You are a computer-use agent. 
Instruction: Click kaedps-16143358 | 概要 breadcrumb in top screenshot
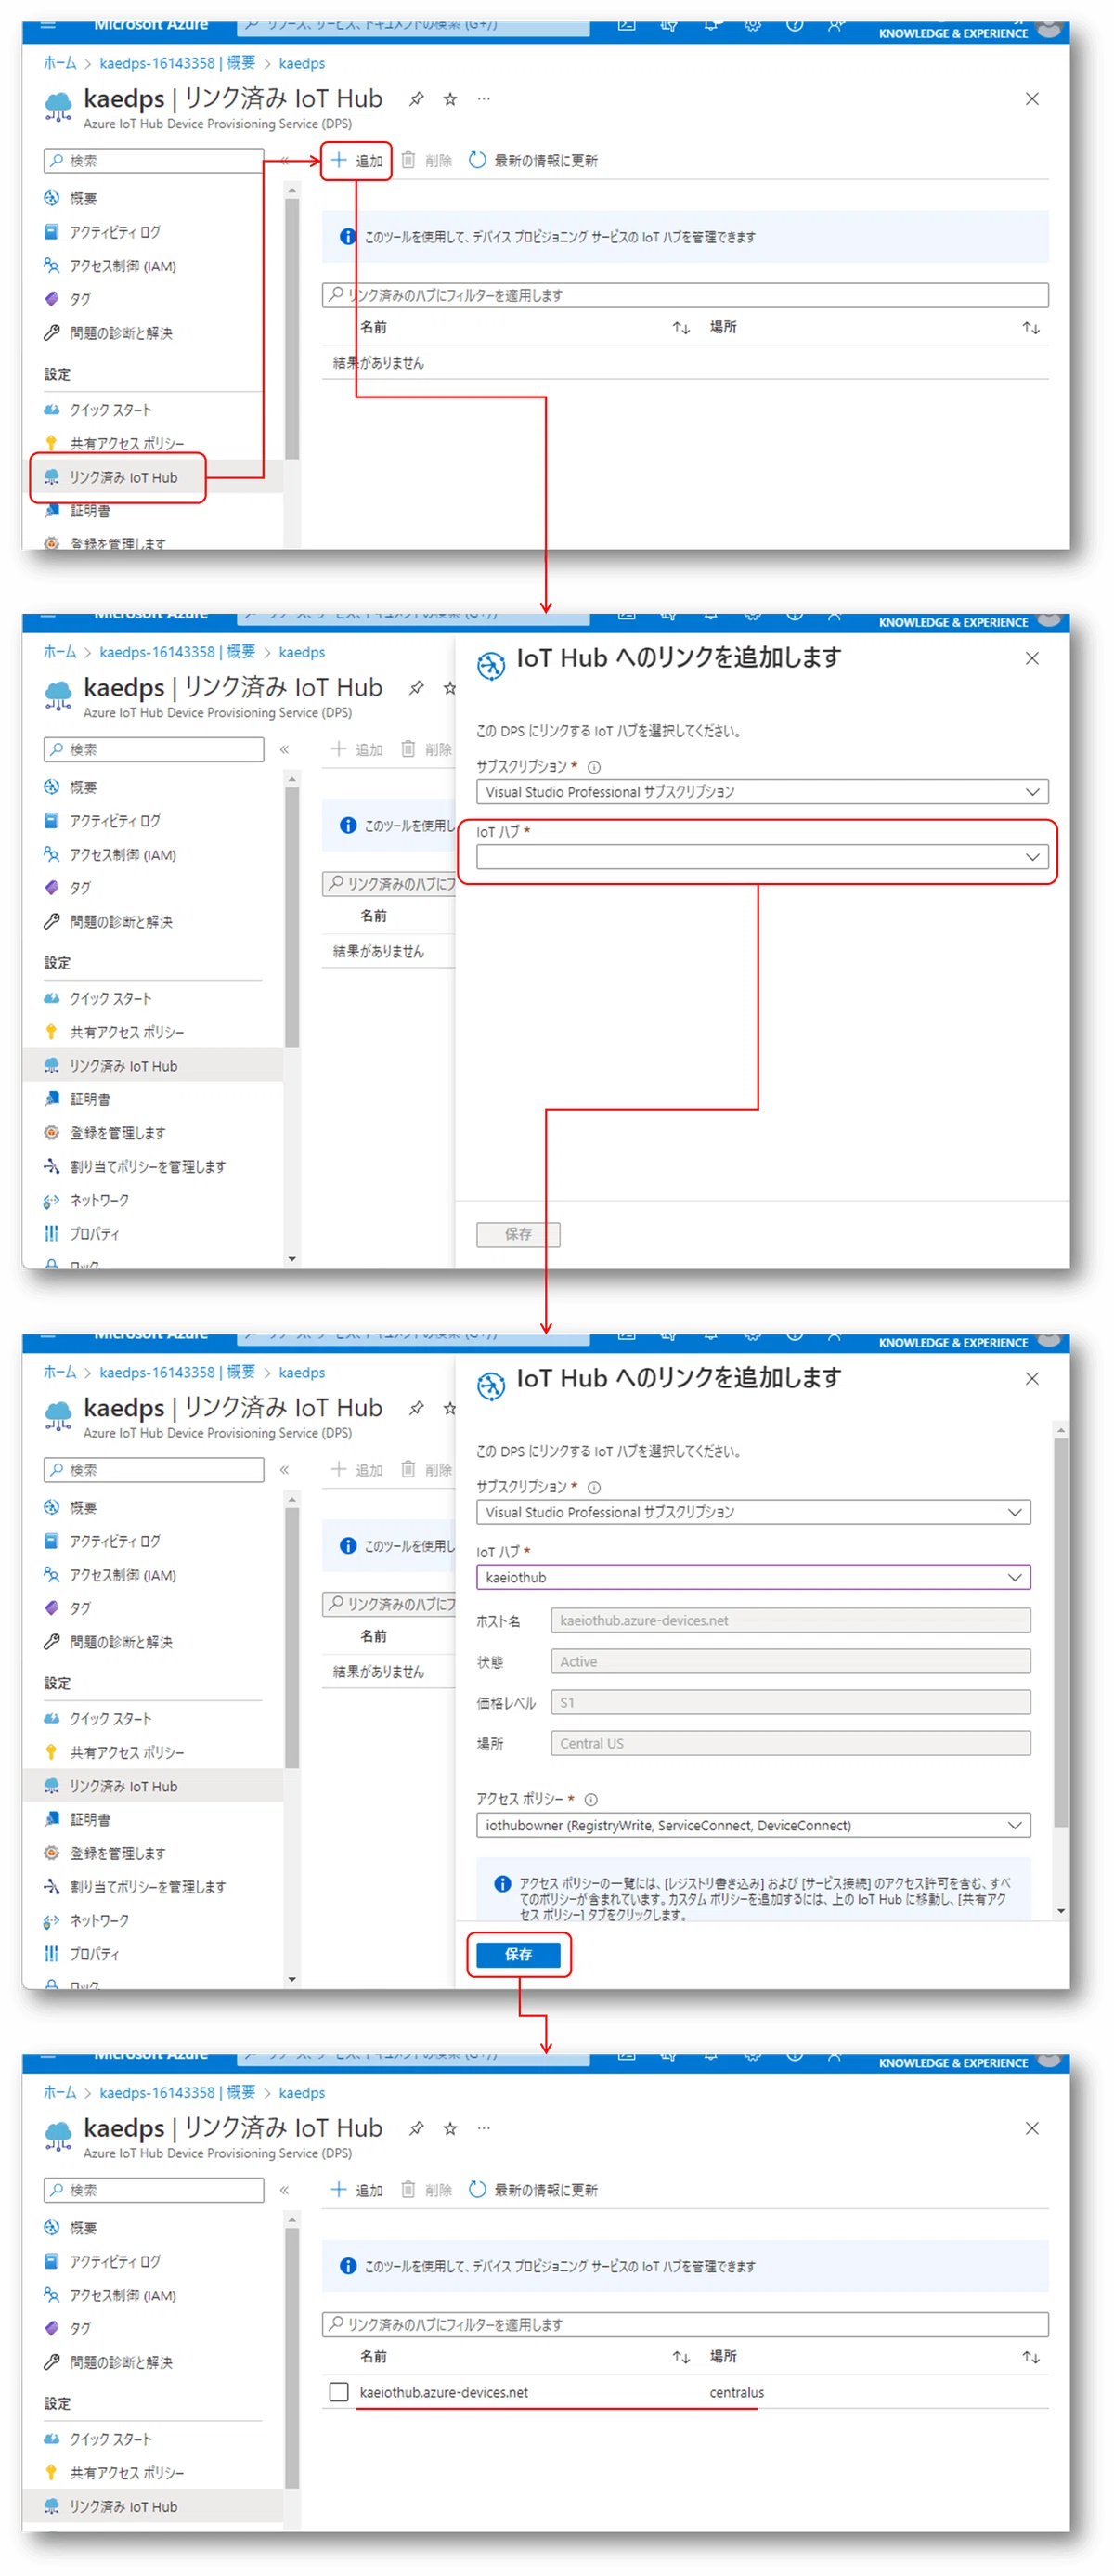177,63
